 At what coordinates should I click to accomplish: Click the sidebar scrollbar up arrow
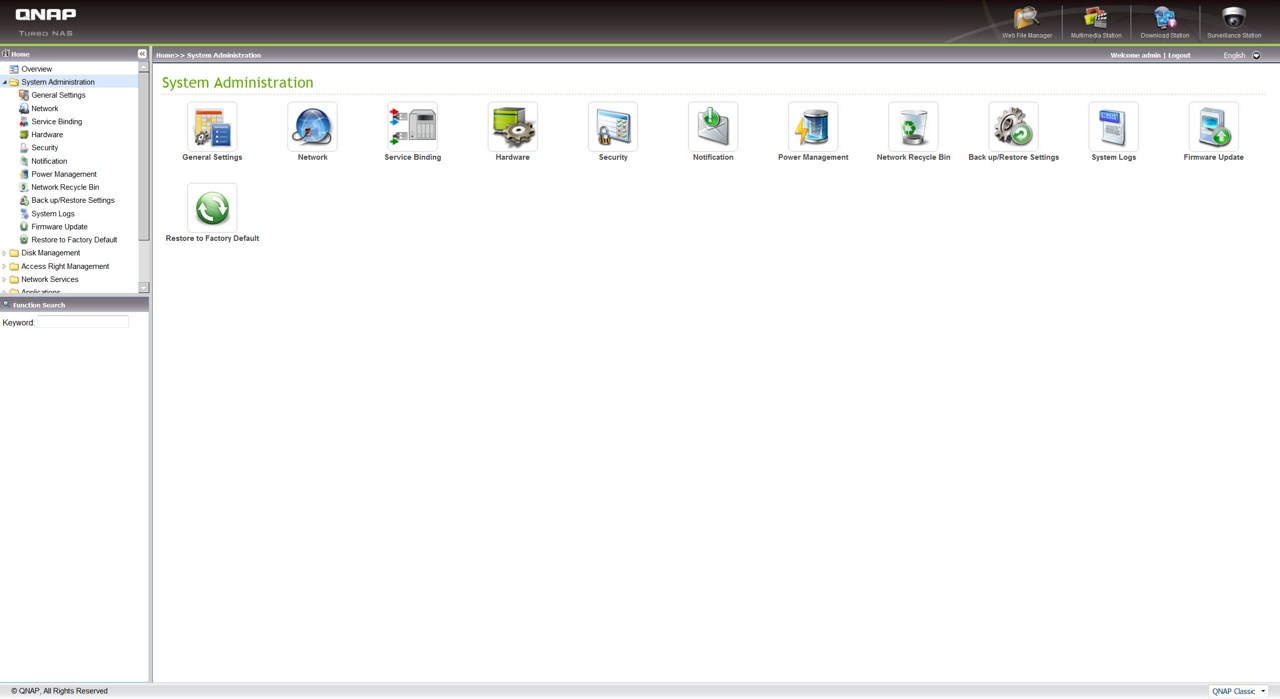(x=144, y=67)
